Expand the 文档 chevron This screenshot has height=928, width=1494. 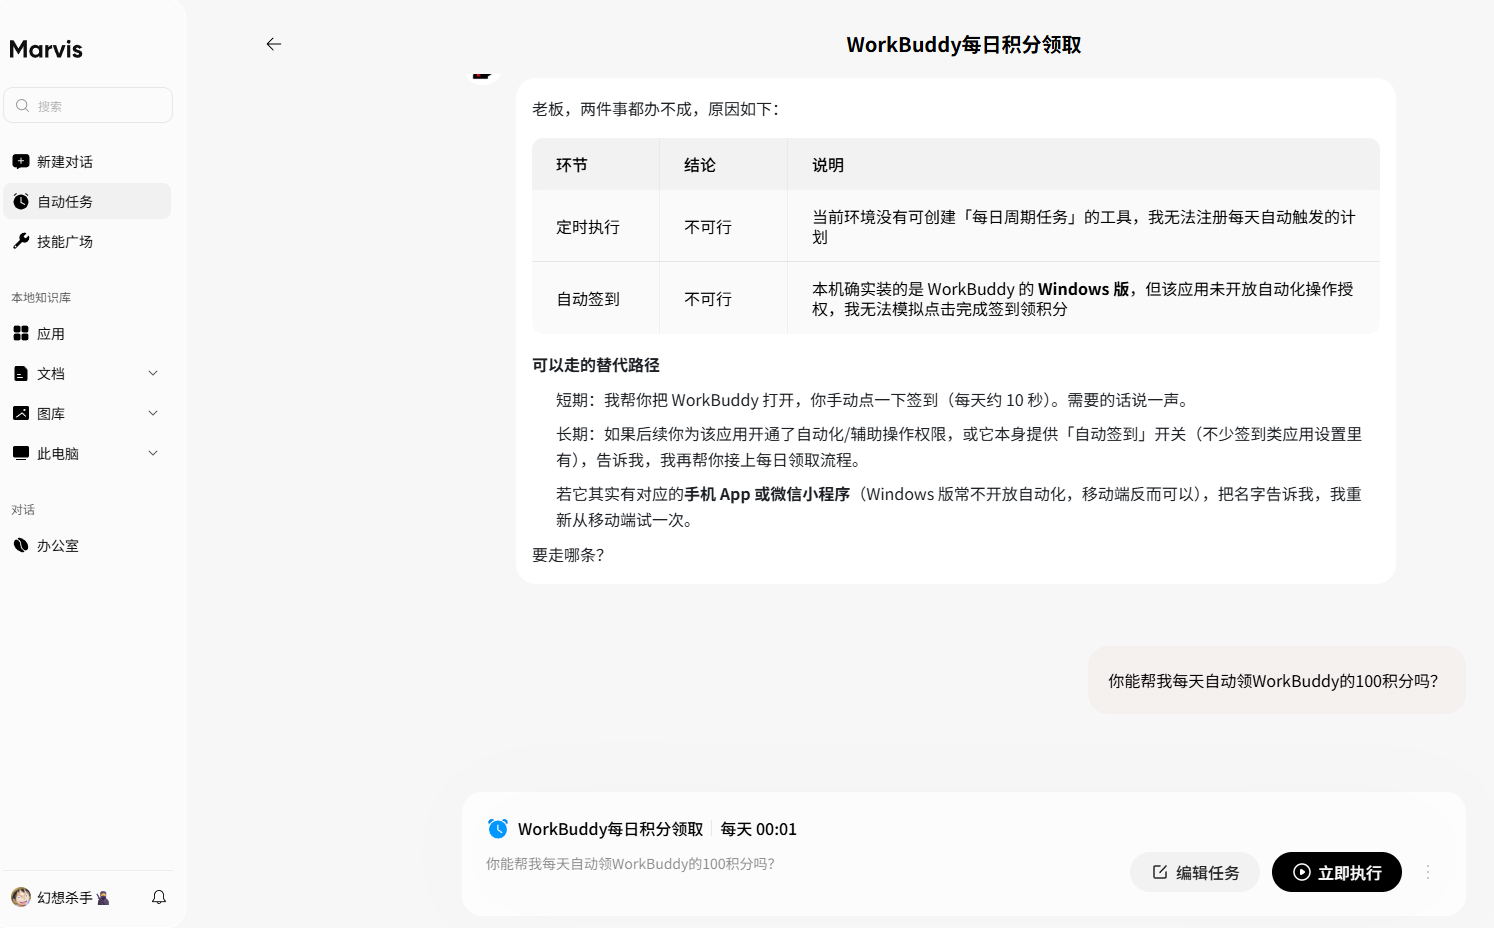coord(153,373)
